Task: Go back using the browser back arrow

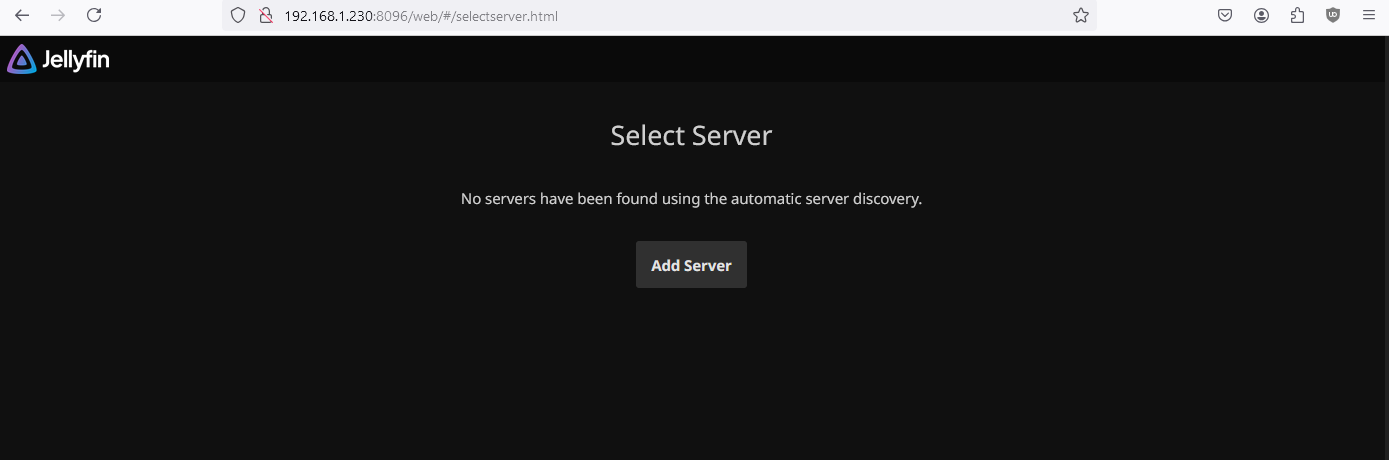Action: click(22, 15)
